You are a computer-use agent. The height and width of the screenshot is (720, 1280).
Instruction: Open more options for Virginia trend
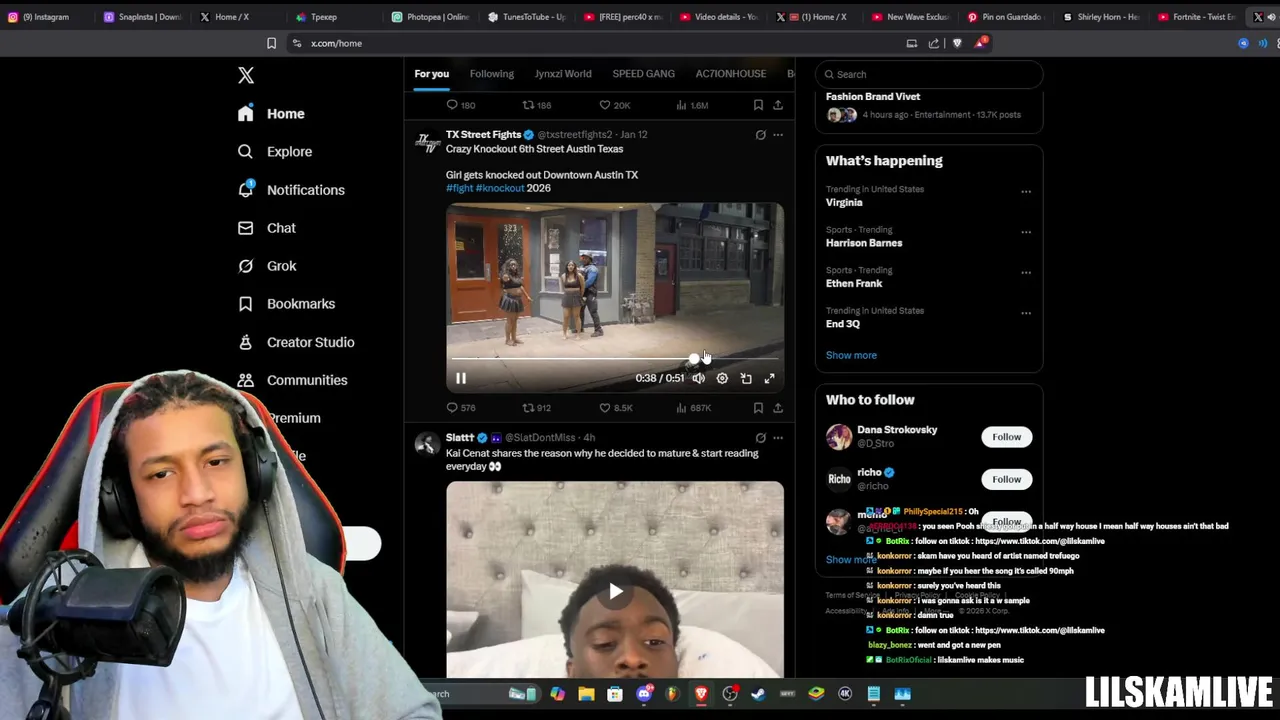pyautogui.click(x=1025, y=191)
